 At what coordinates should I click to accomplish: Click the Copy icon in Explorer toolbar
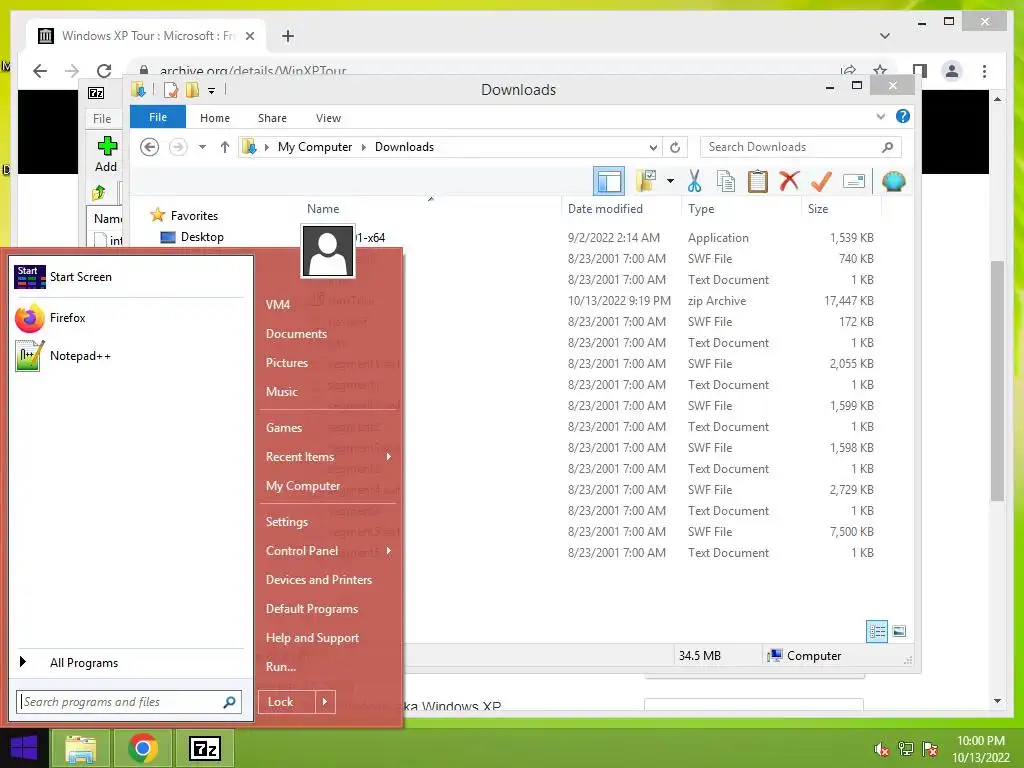(x=726, y=181)
